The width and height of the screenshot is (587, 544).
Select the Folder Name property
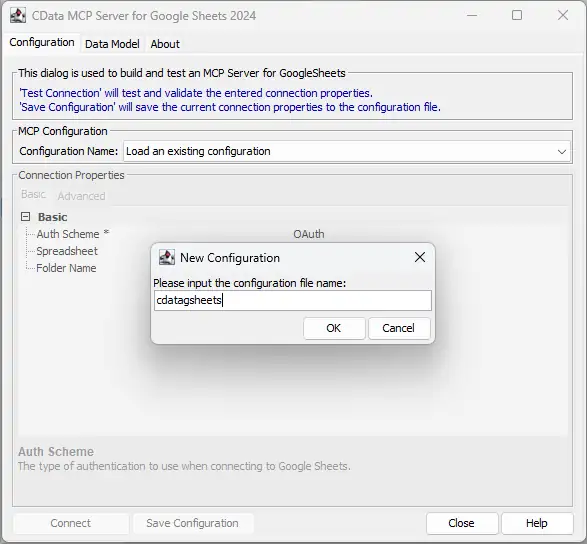click(66, 268)
